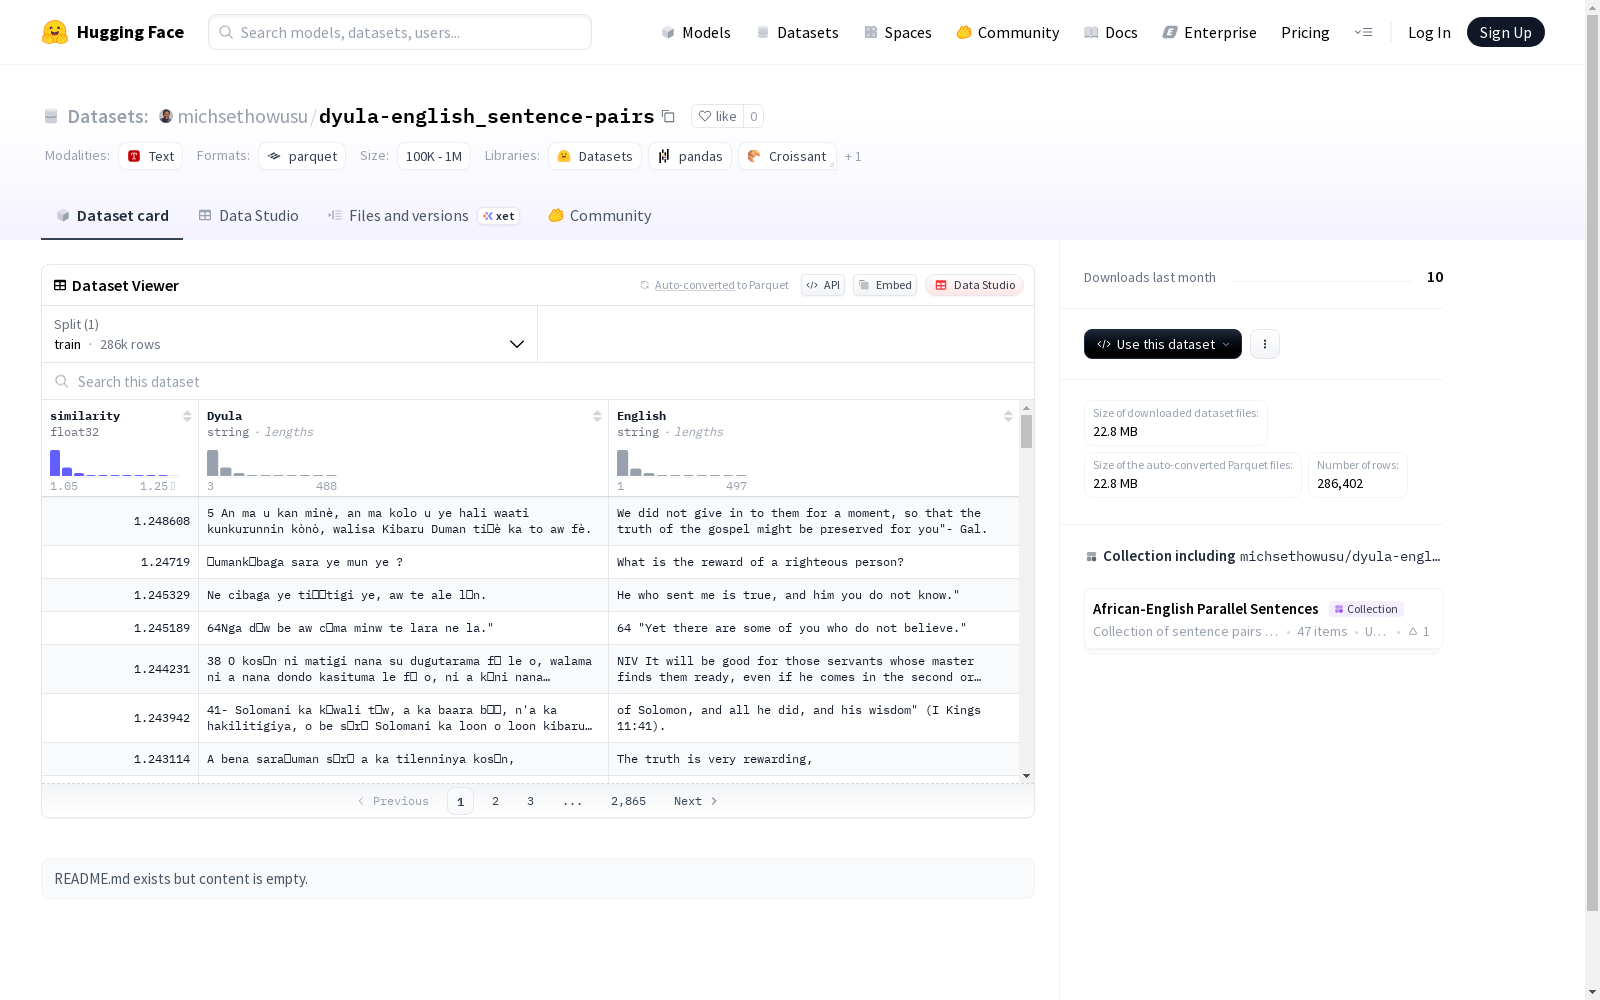This screenshot has width=1600, height=1000.
Task: Open Spaces in top navigation
Action: (x=897, y=32)
